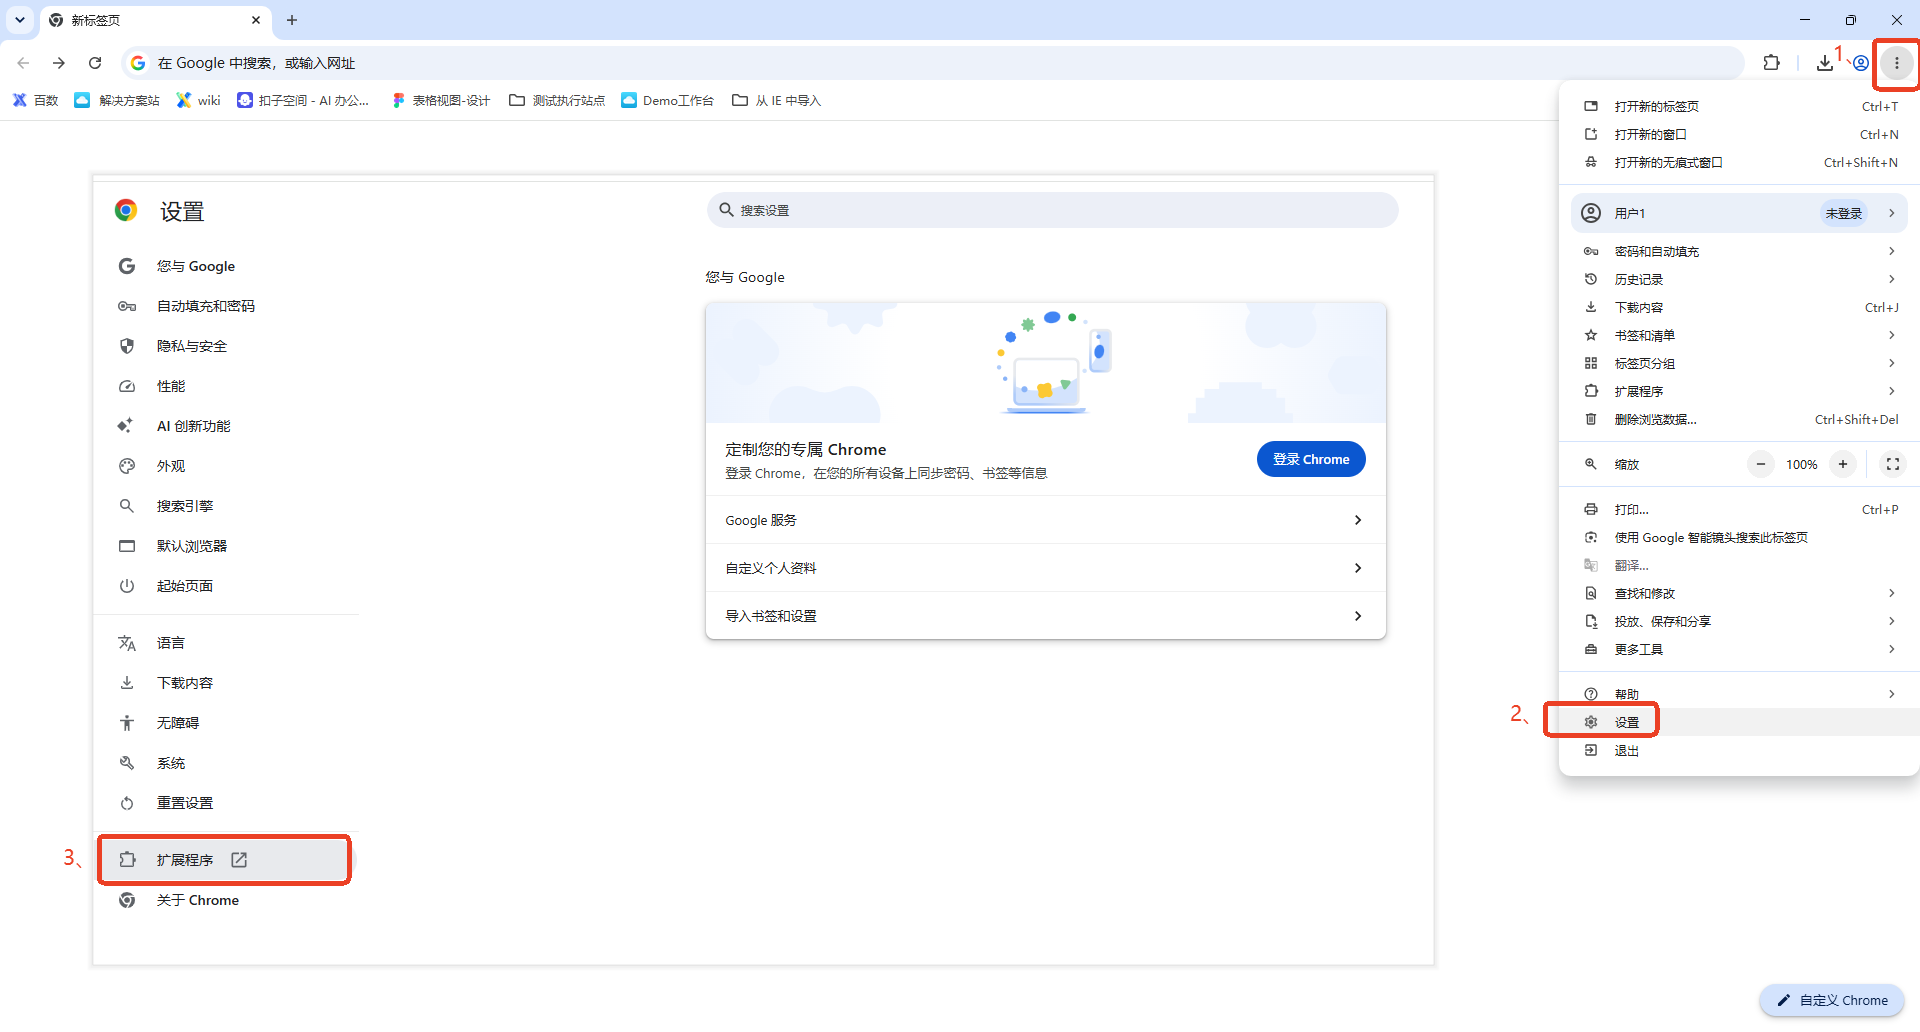
Task: Open the downloads icon in the toolbar
Action: click(1825, 63)
